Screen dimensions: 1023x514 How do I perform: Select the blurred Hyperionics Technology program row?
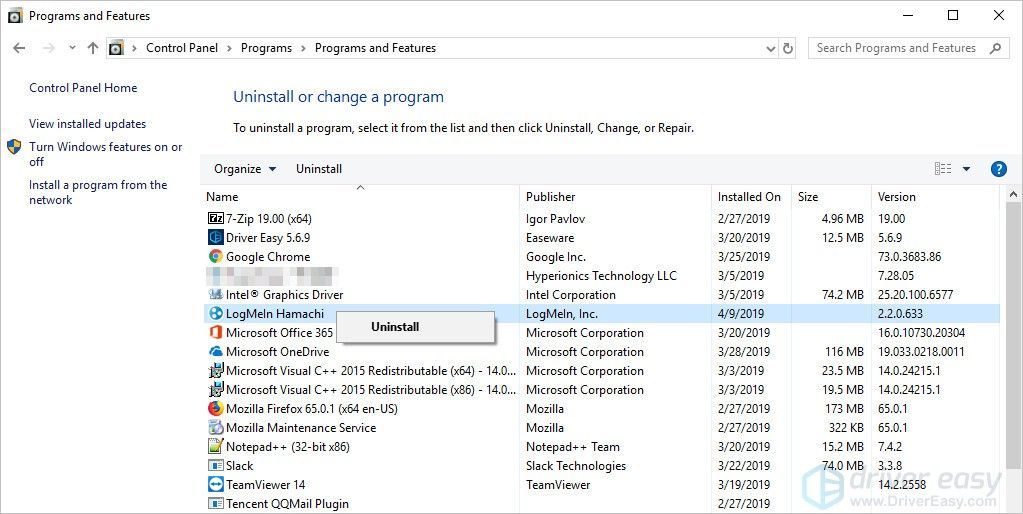[x=600, y=275]
